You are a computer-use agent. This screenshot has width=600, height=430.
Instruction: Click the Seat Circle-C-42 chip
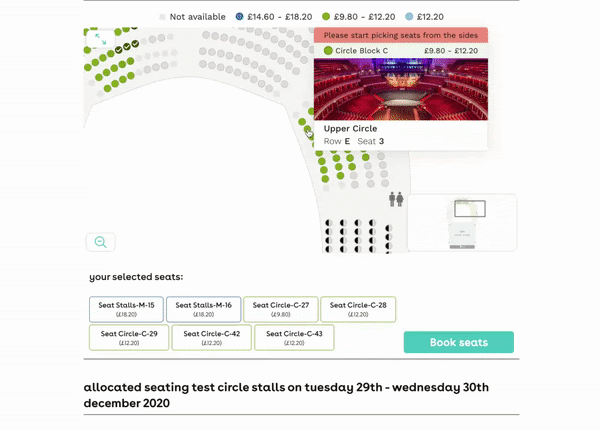point(212,337)
